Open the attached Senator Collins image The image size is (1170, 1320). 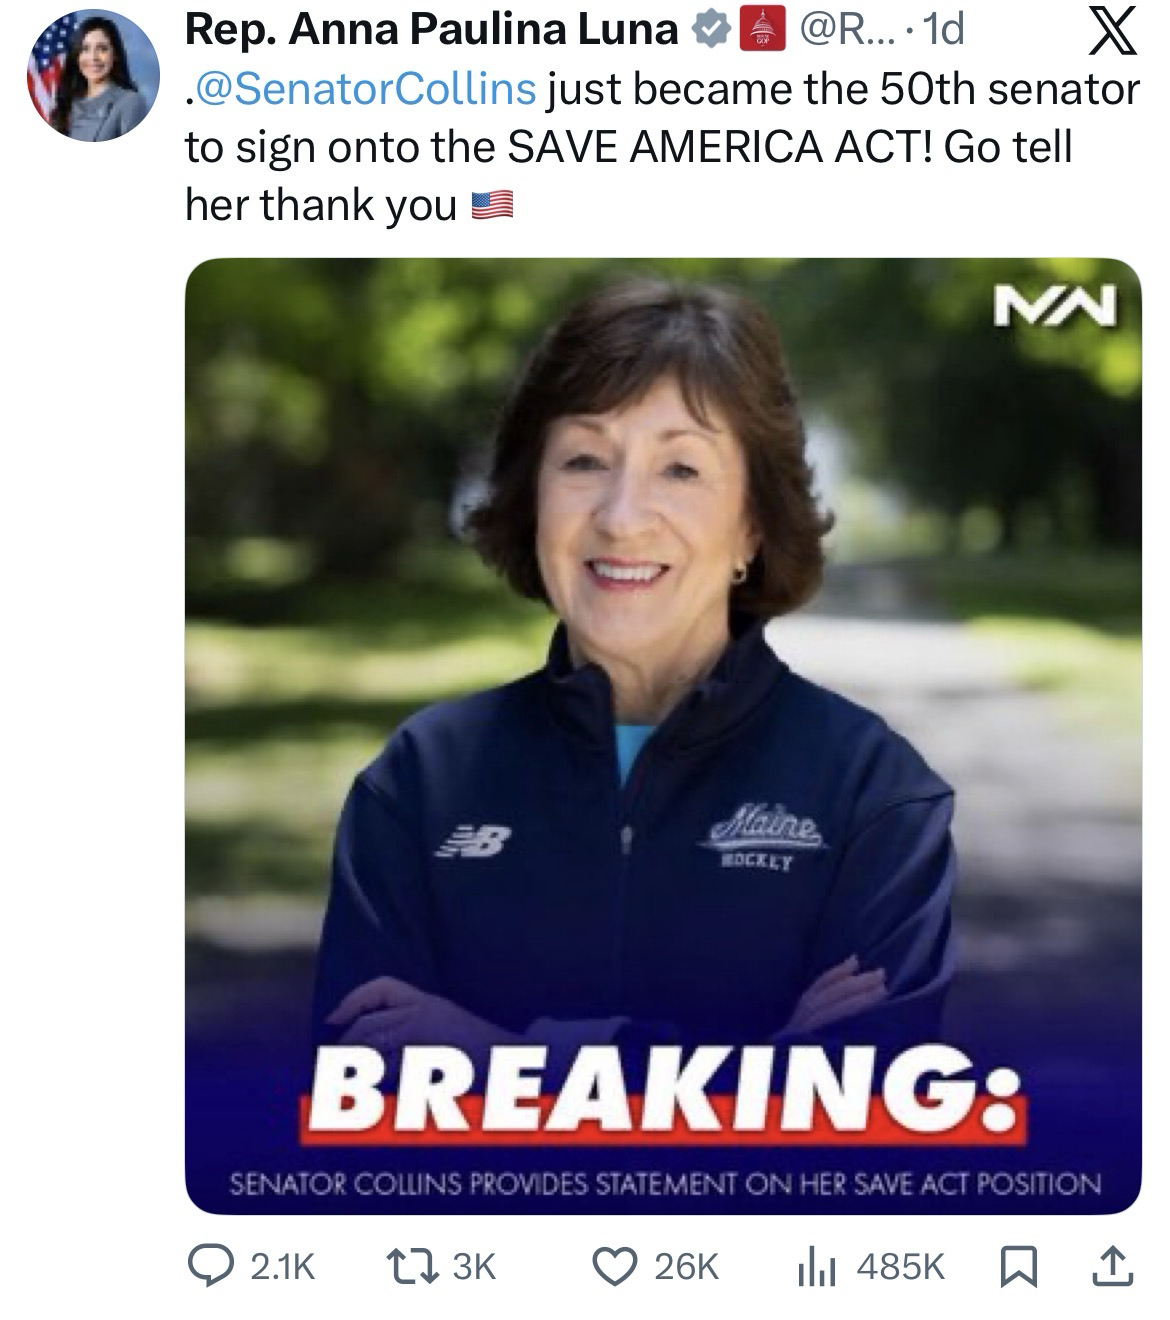point(663,736)
